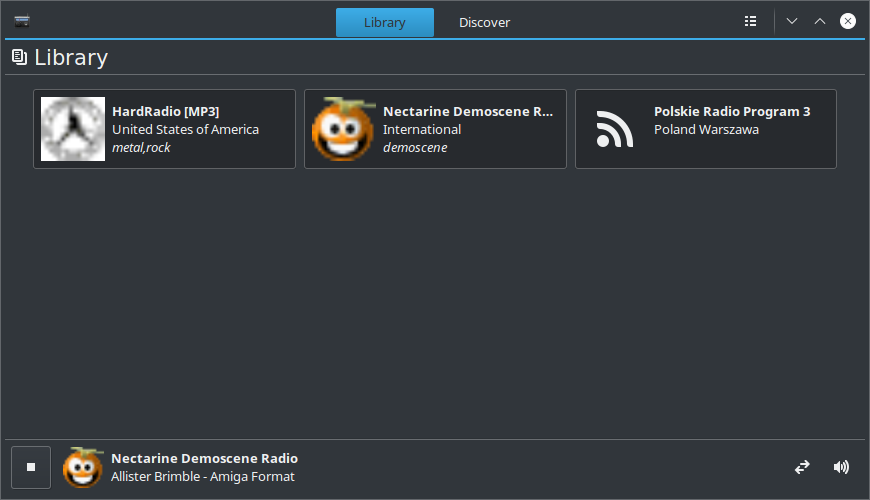Switch to the Library tab
Image resolution: width=870 pixels, height=500 pixels.
(385, 22)
